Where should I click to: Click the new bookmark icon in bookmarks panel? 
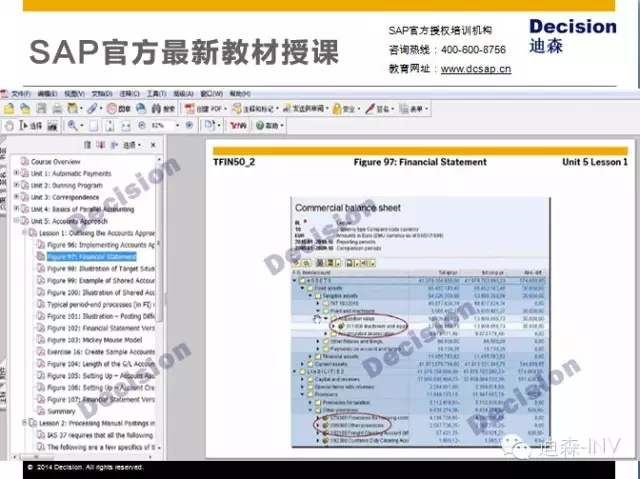100,145
